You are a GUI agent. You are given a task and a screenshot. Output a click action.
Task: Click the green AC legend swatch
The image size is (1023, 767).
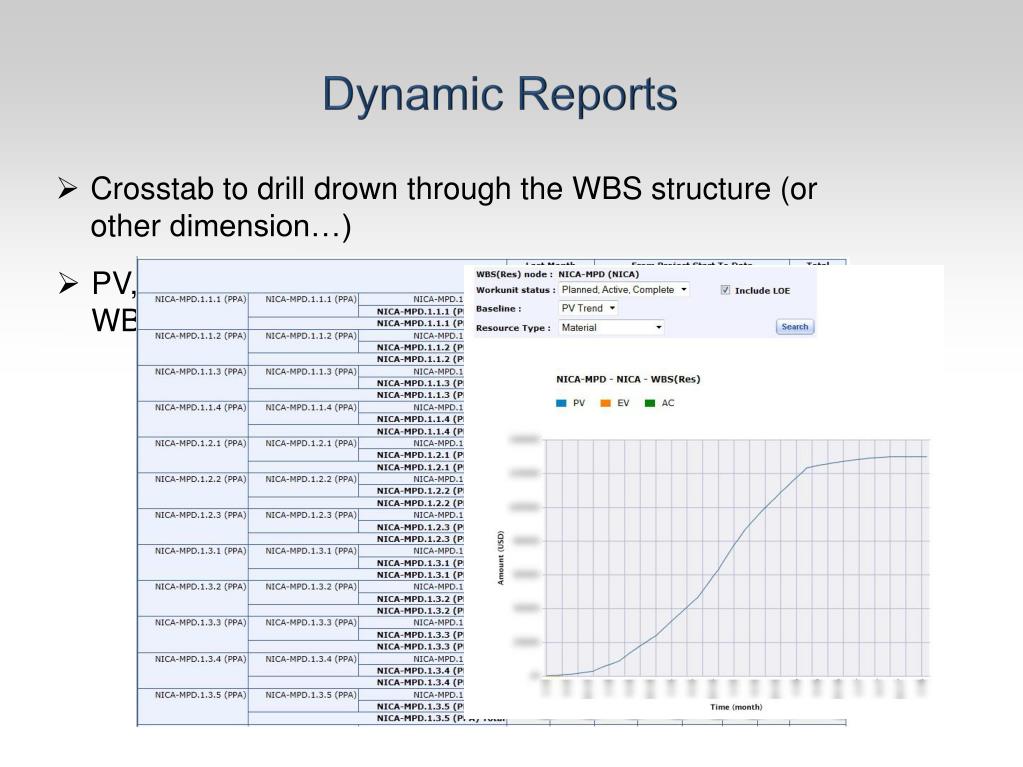(x=650, y=403)
